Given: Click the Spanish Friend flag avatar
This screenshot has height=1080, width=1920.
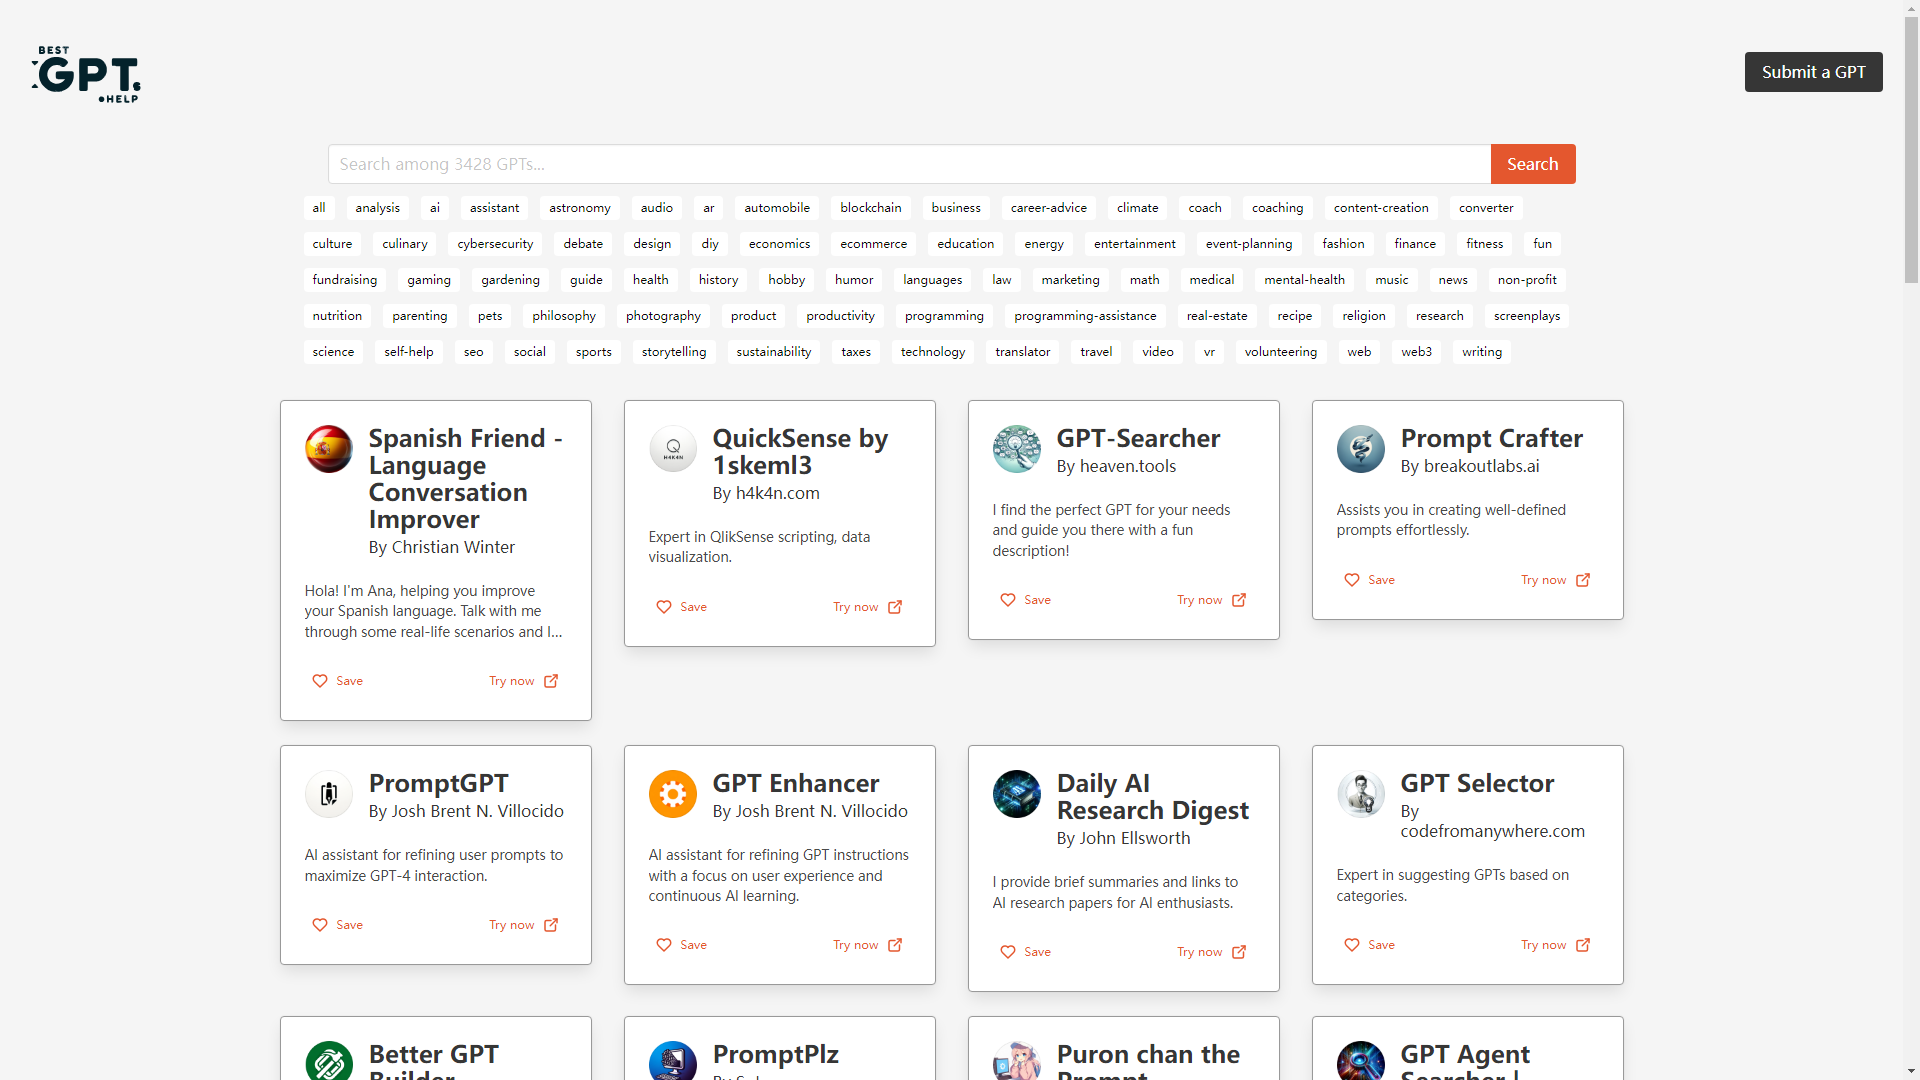Looking at the screenshot, I should [x=329, y=449].
